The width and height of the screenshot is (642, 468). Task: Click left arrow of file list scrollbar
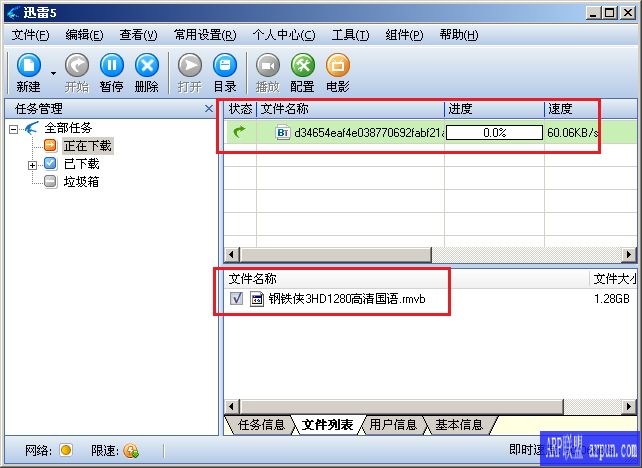coord(232,407)
